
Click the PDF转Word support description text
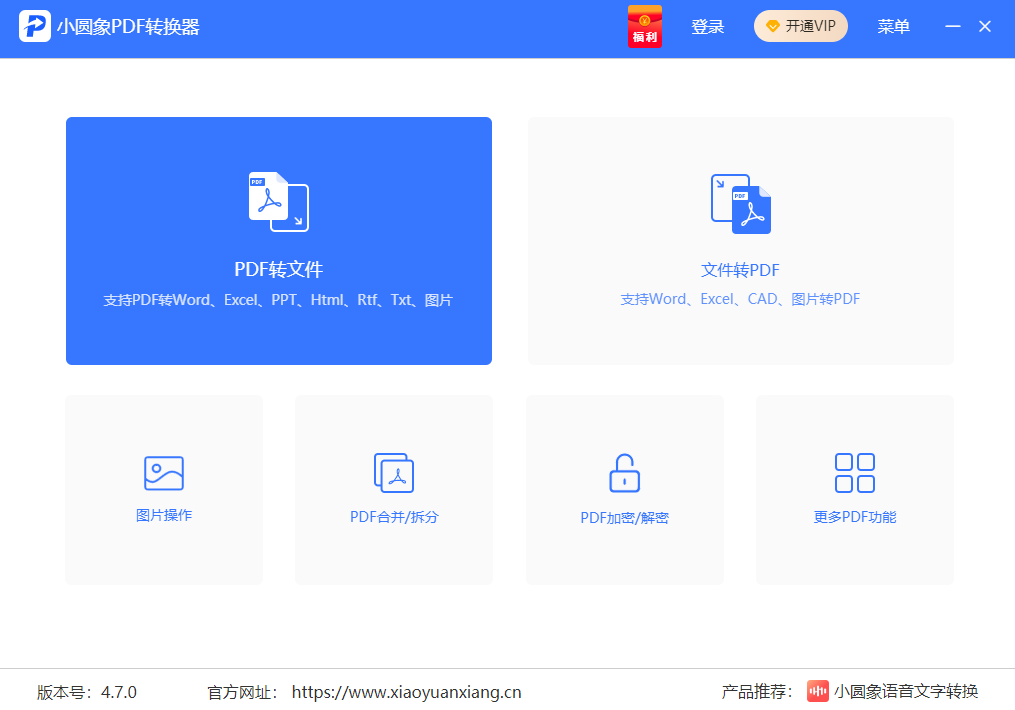point(278,298)
